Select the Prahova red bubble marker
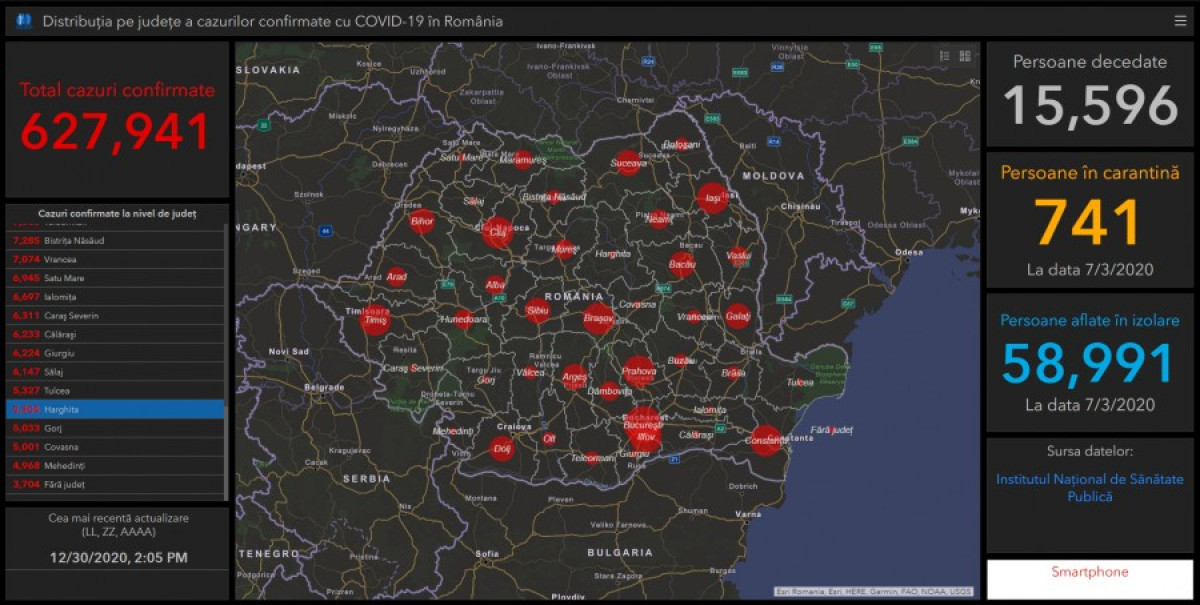Screen dimensions: 1200x605 [638, 371]
